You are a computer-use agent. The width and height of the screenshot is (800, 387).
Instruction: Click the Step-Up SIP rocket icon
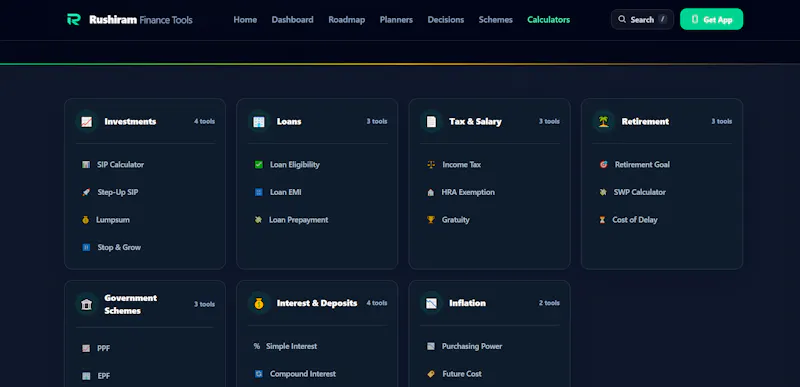pos(86,192)
